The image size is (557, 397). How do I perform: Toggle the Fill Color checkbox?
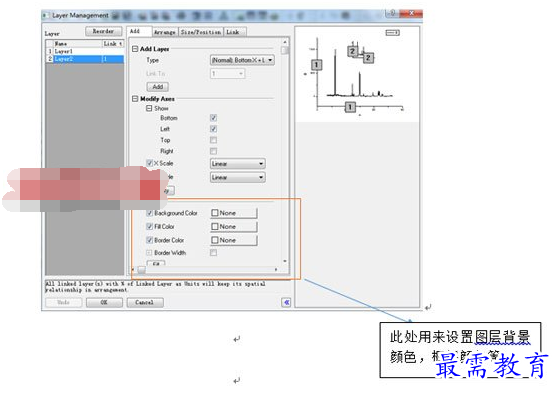150,227
